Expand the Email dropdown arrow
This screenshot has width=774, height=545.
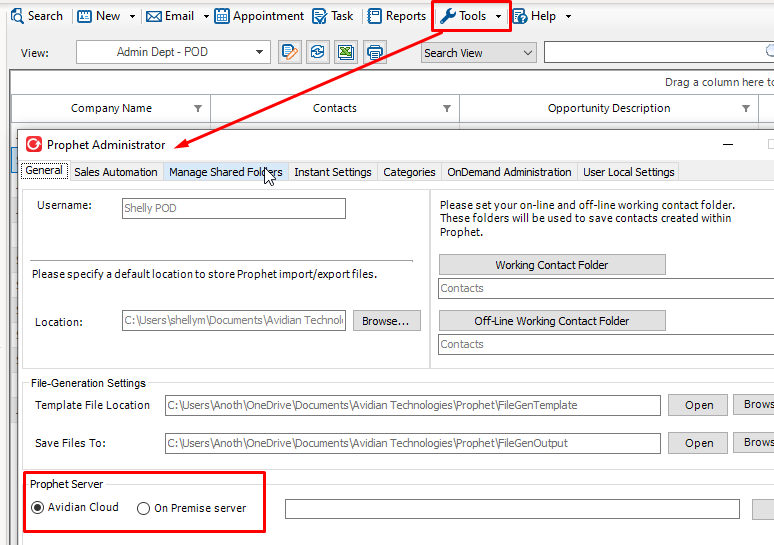pyautogui.click(x=206, y=17)
